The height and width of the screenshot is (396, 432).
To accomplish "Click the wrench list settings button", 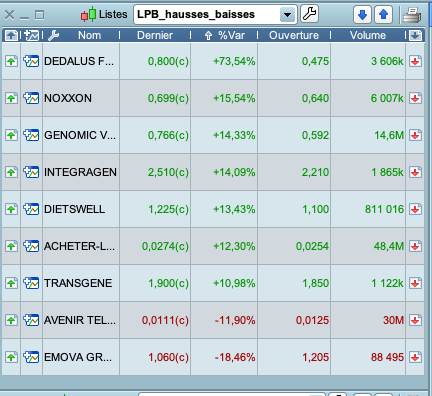I will pyautogui.click(x=310, y=14).
